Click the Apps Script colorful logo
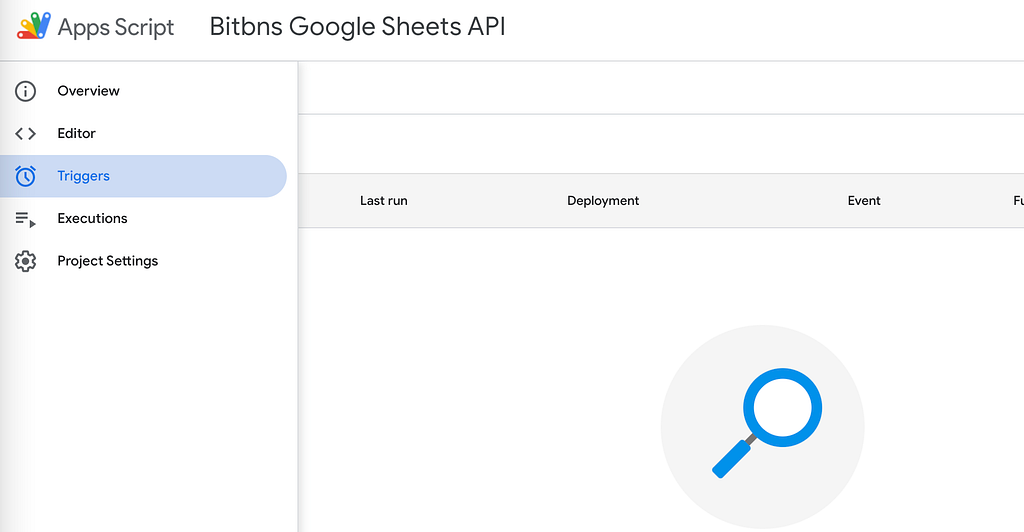This screenshot has width=1024, height=532. tap(33, 27)
